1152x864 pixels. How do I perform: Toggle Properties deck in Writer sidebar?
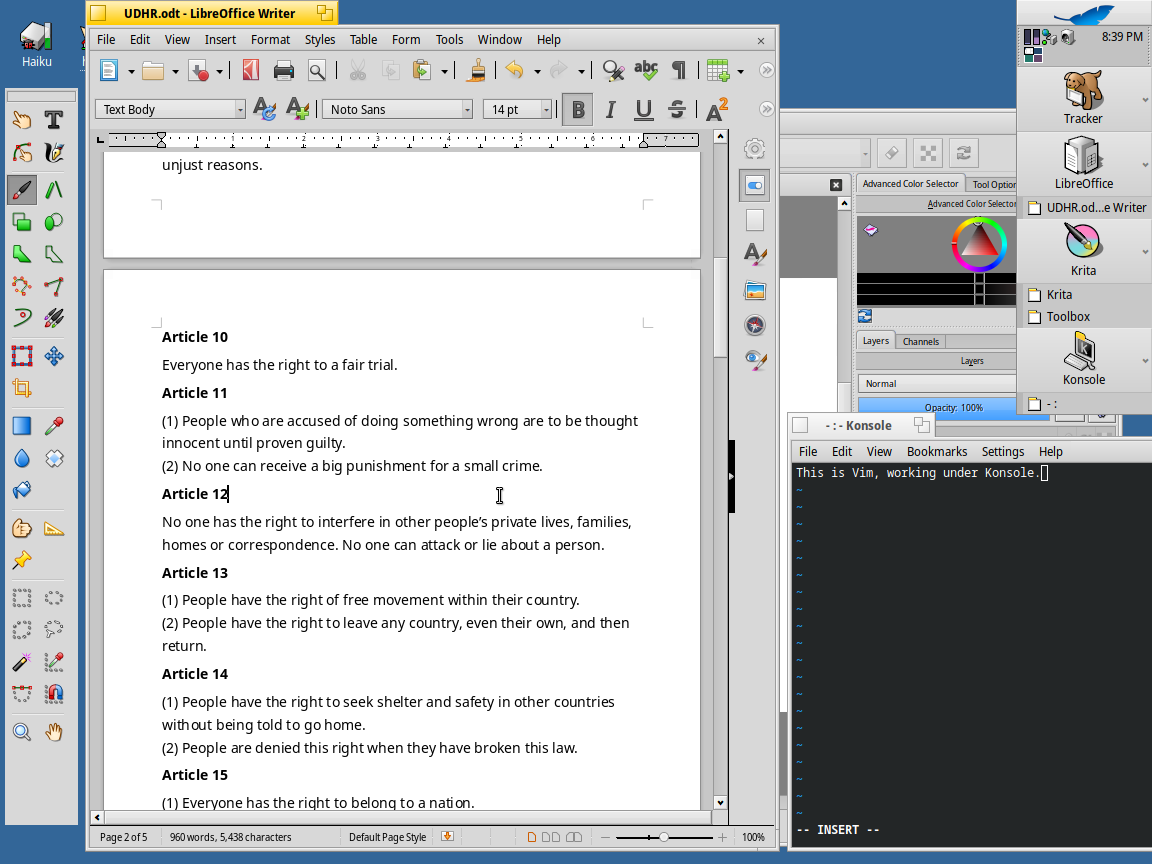(755, 185)
